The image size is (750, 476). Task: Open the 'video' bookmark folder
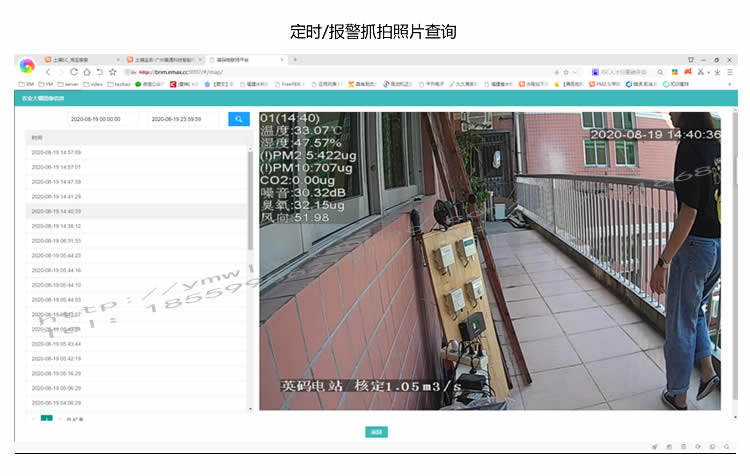click(x=93, y=84)
